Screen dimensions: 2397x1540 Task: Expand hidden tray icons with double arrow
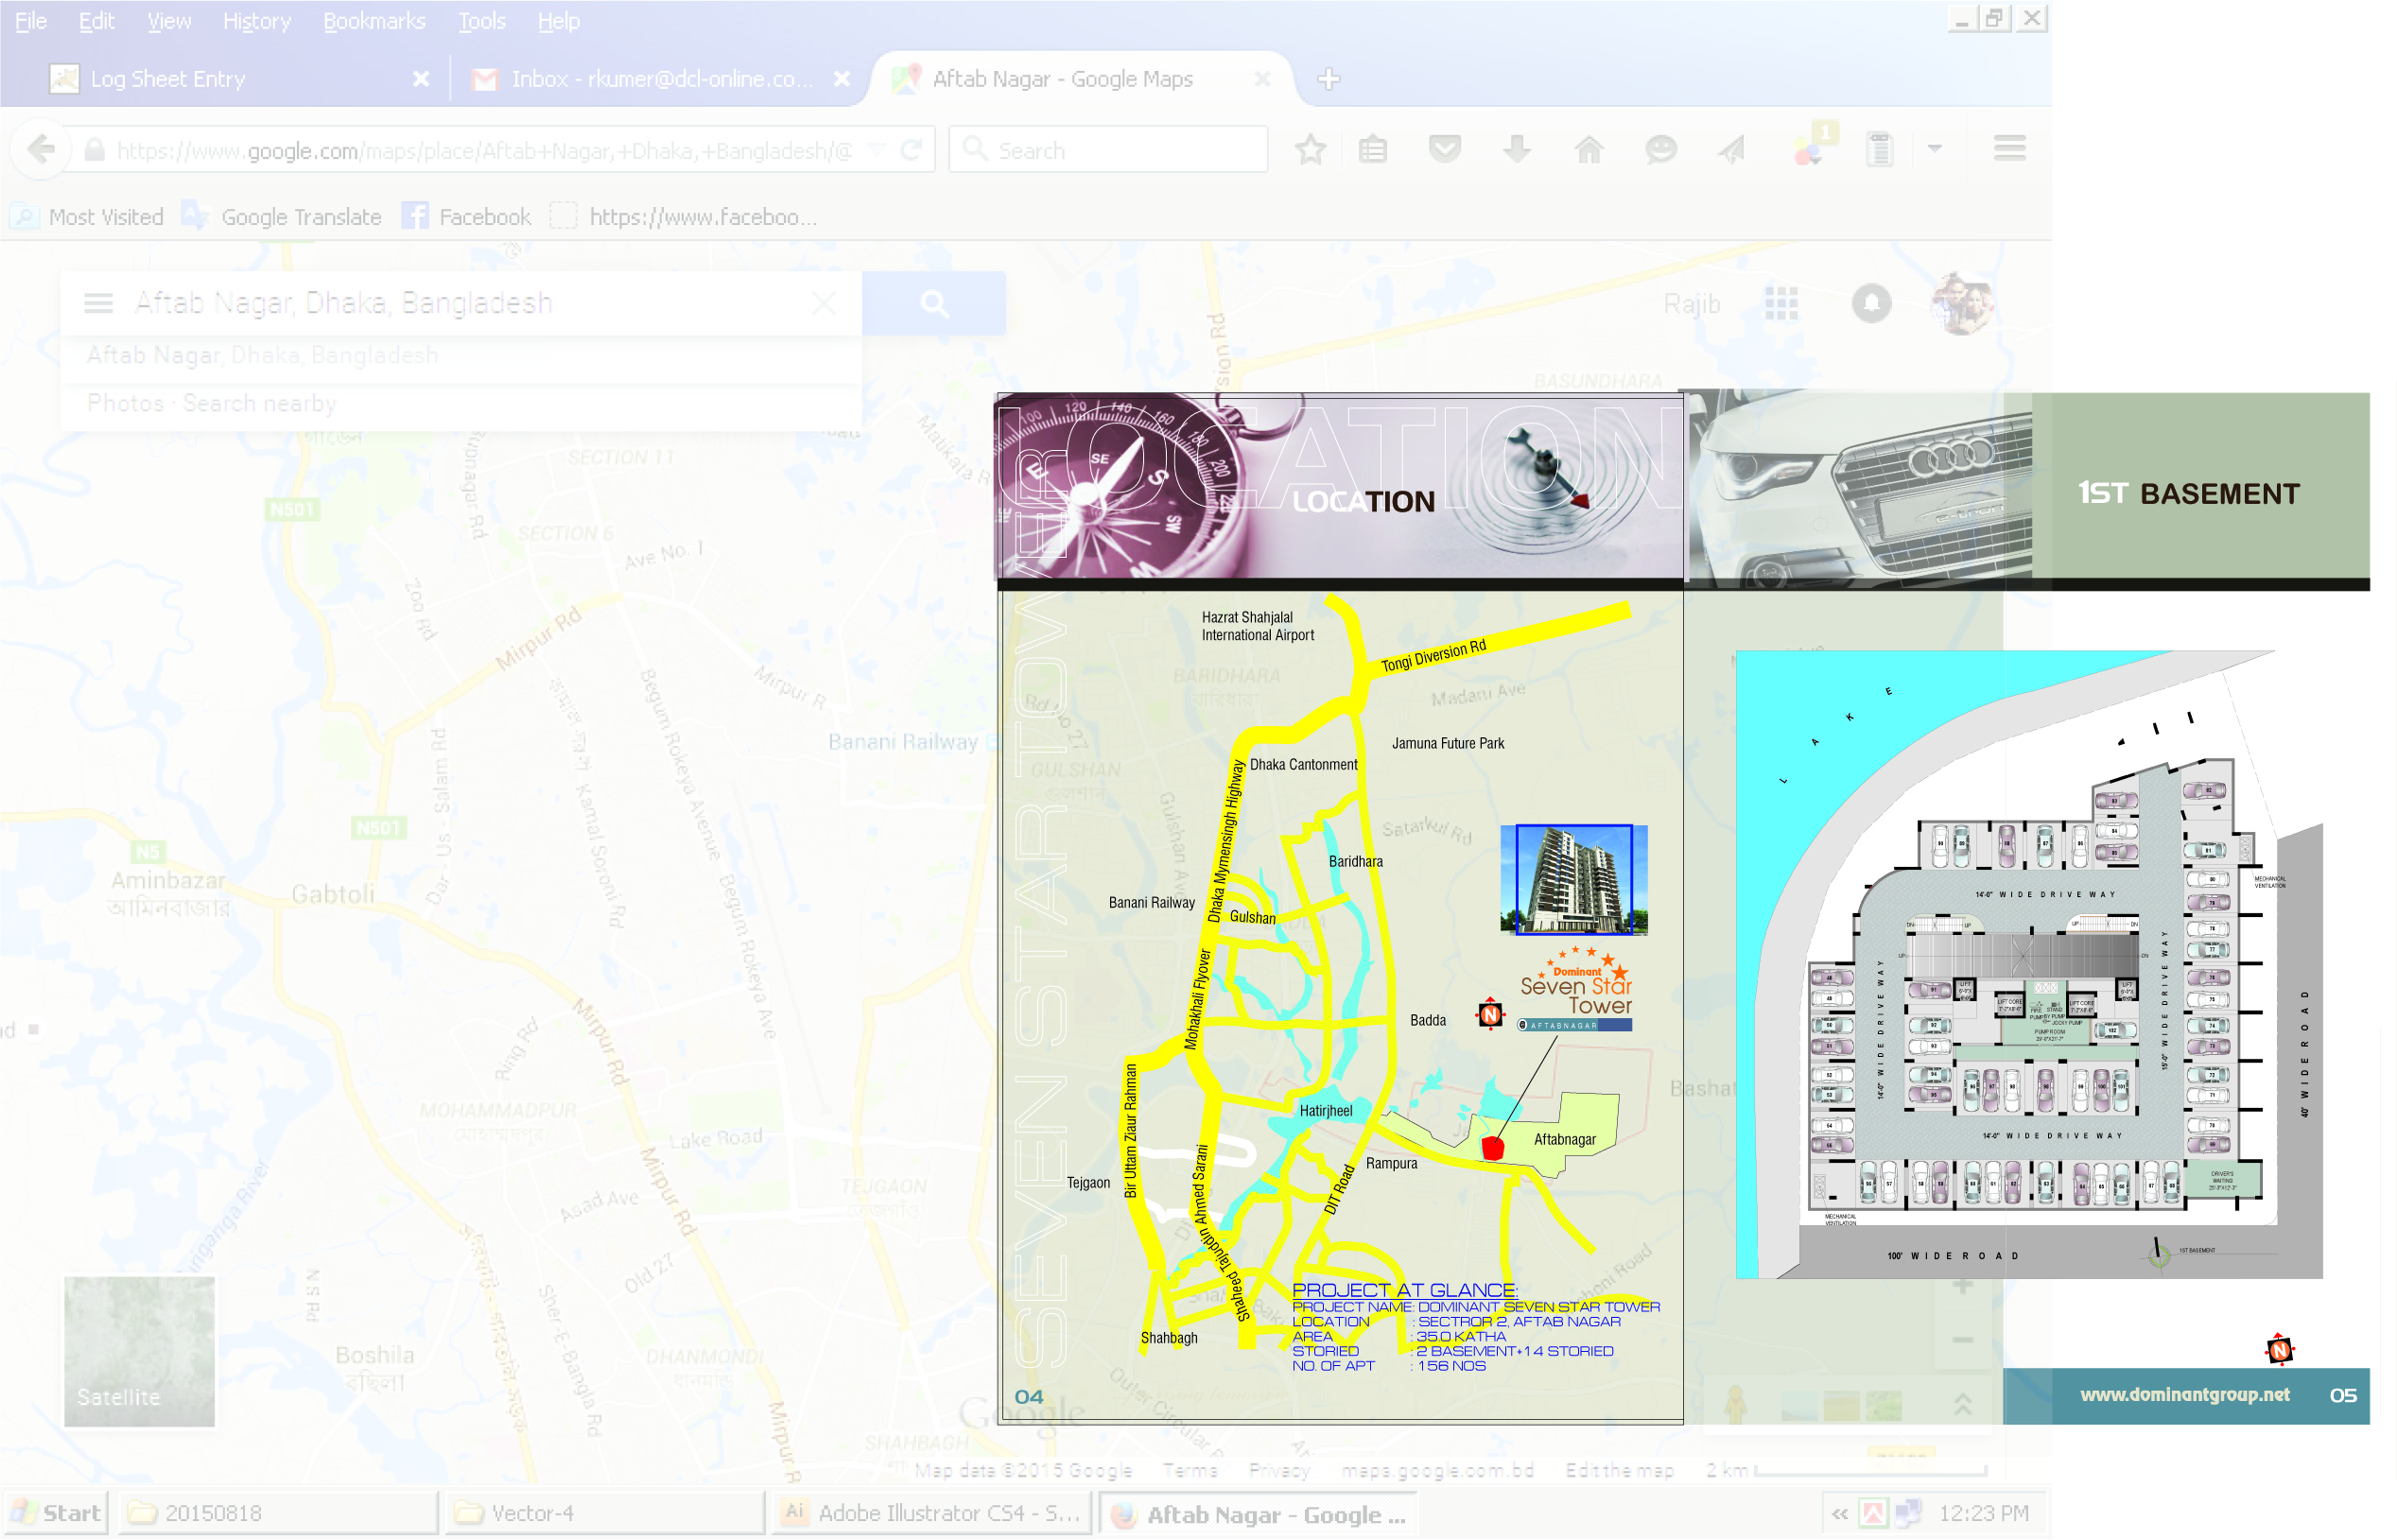[x=1838, y=1513]
